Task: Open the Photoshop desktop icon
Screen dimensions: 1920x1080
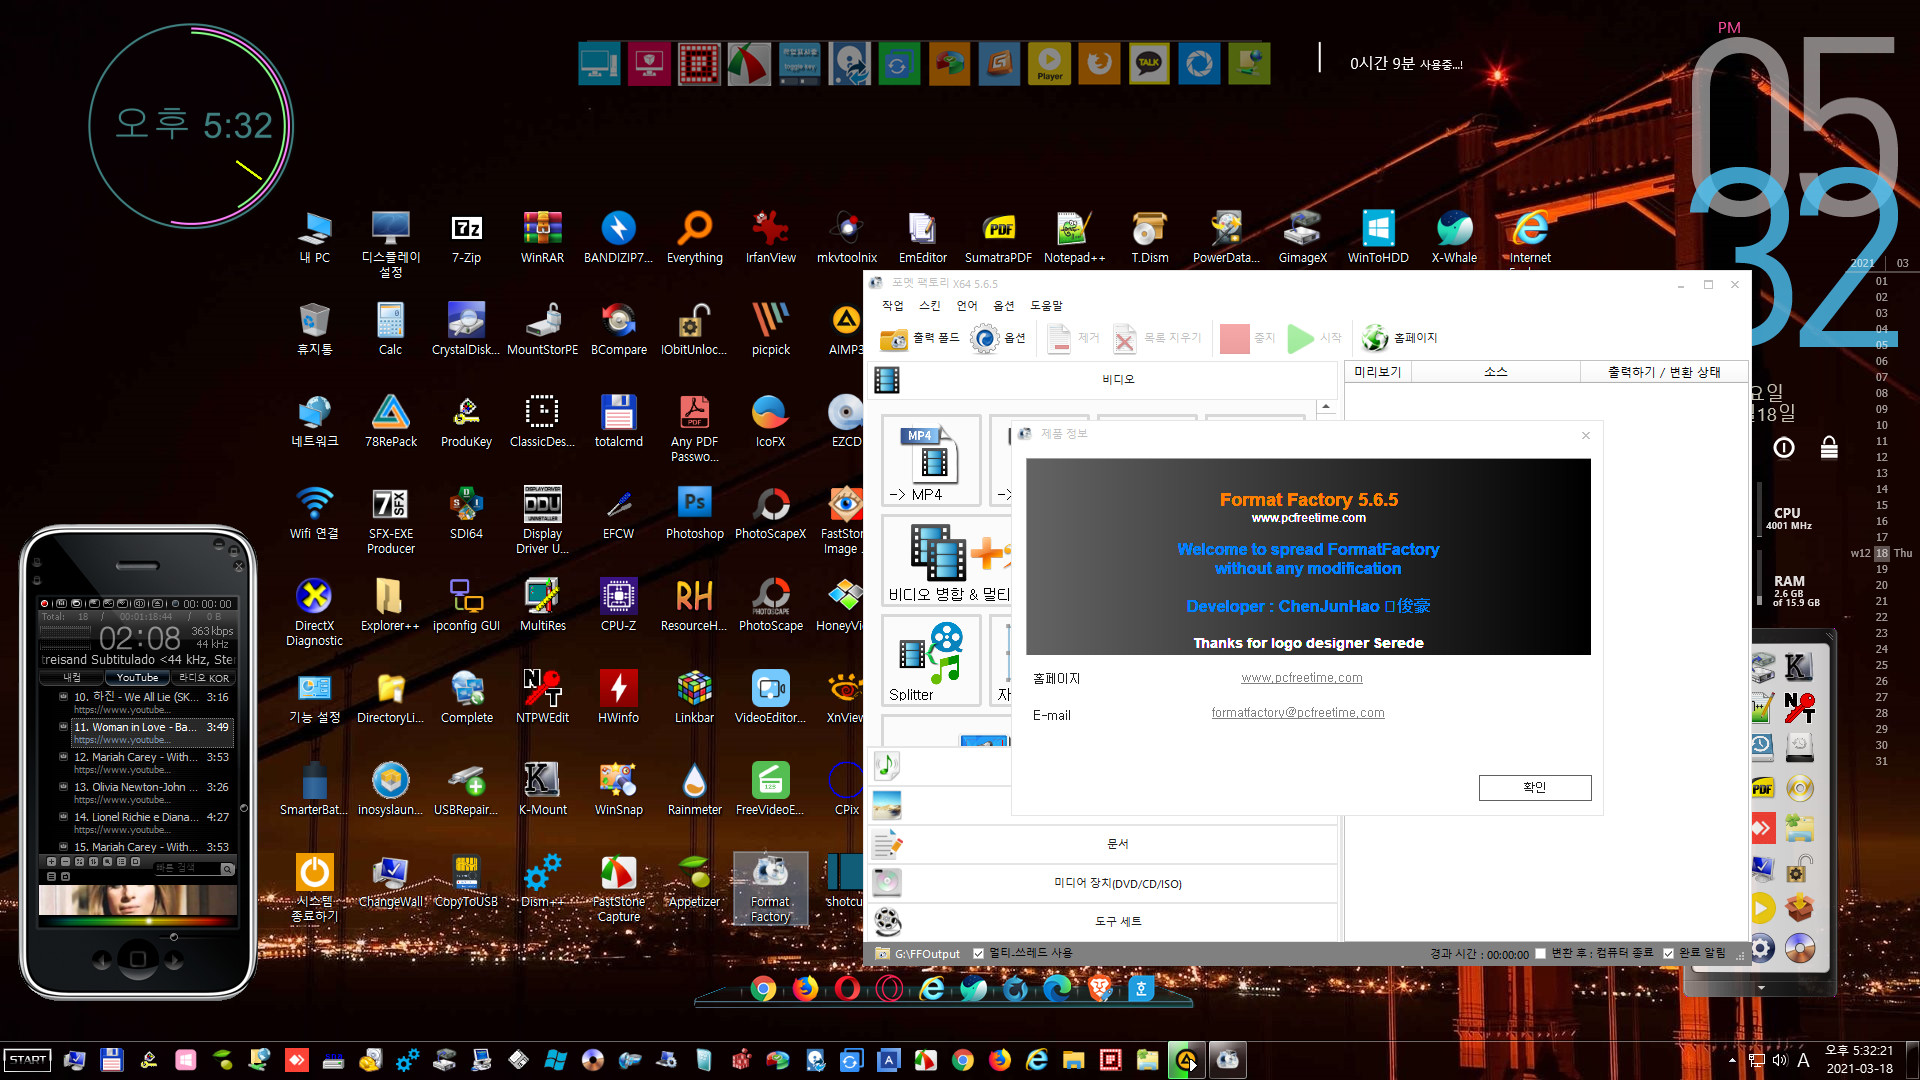Action: 695,514
